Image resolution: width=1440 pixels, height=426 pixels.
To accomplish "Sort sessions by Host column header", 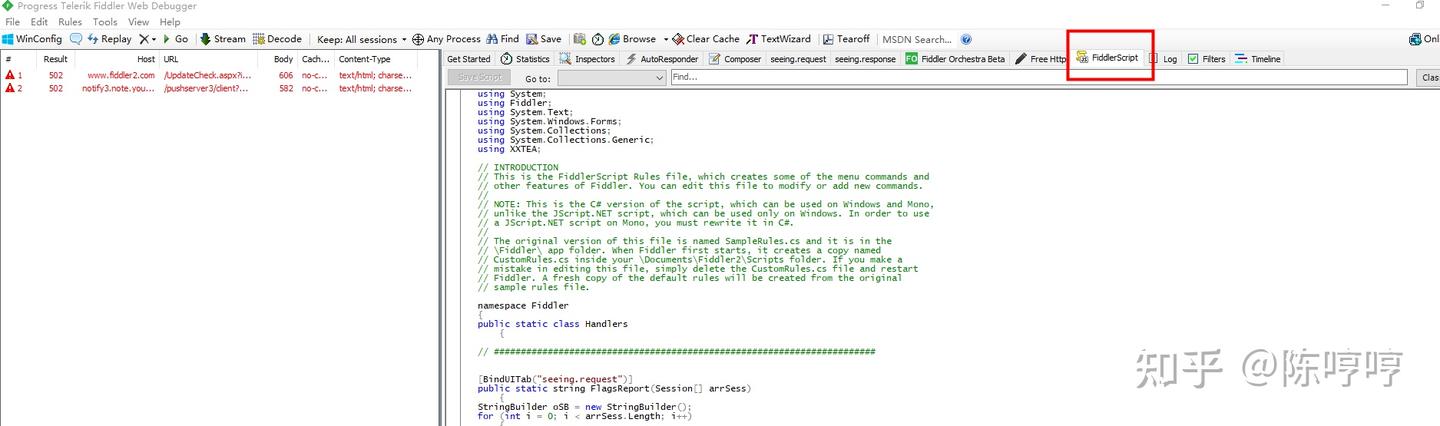I will click(x=118, y=59).
